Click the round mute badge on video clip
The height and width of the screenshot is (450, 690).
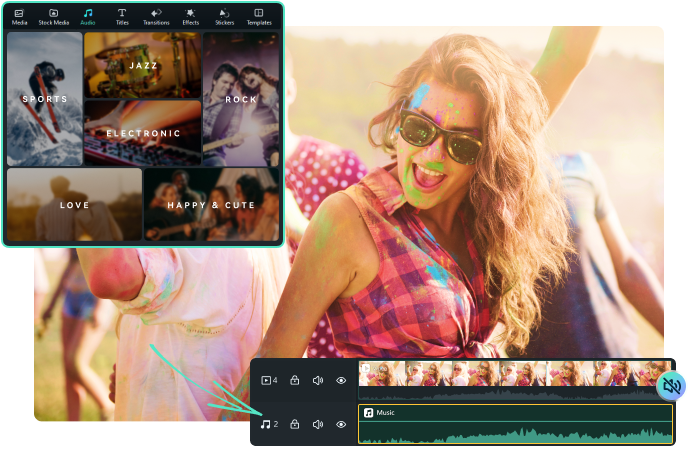(671, 386)
